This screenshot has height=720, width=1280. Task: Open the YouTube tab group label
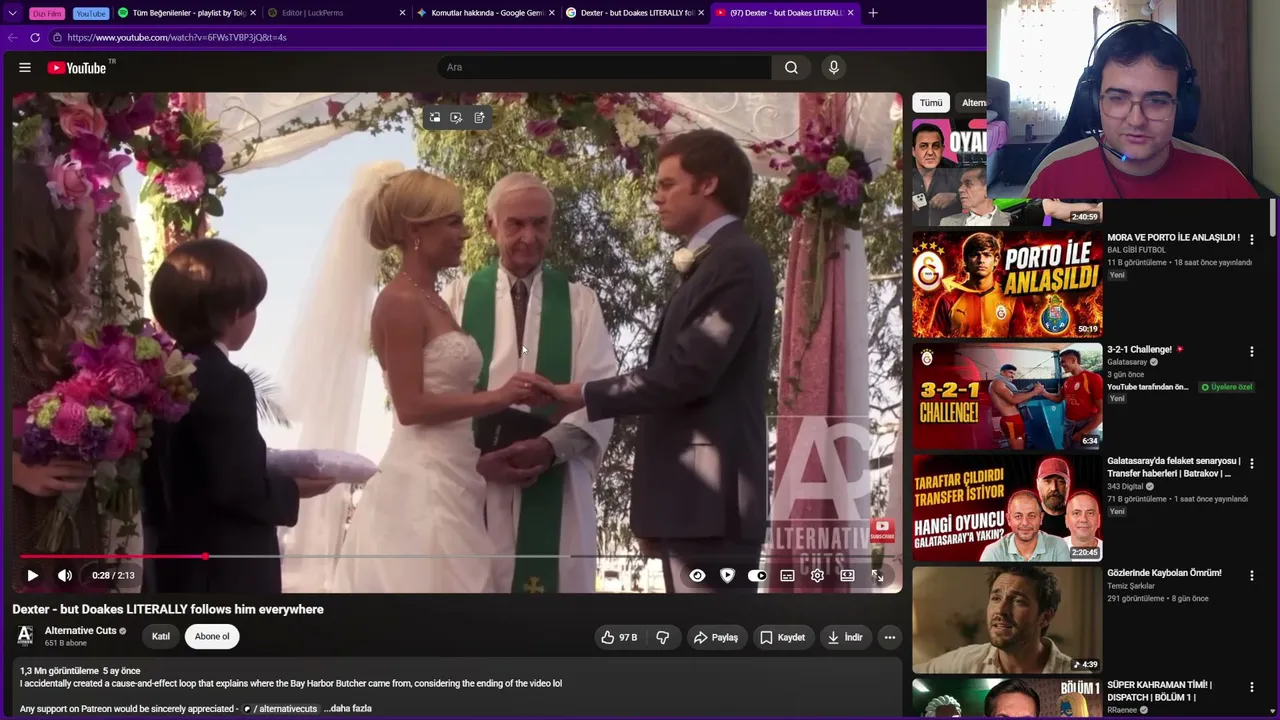click(90, 13)
